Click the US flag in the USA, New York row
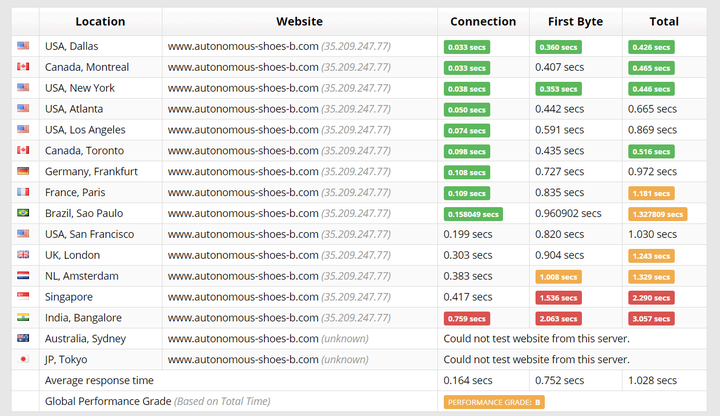Viewport: 720px width, 416px height. tap(23, 87)
